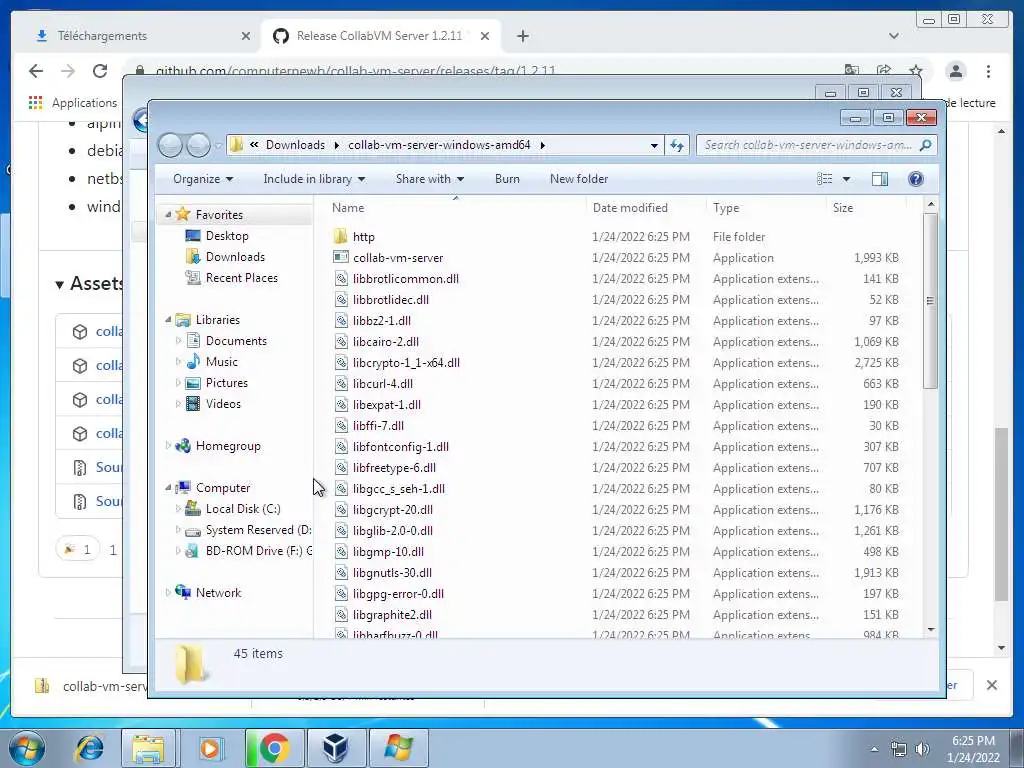Expand the Documents library node

(x=178, y=340)
